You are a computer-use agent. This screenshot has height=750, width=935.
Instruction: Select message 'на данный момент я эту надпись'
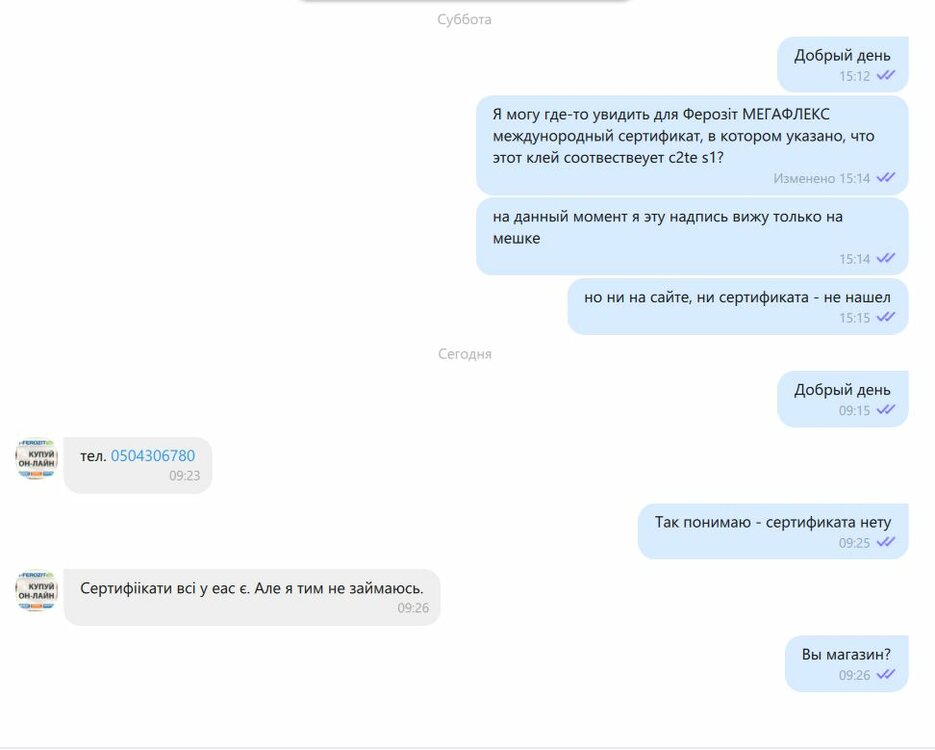point(692,237)
